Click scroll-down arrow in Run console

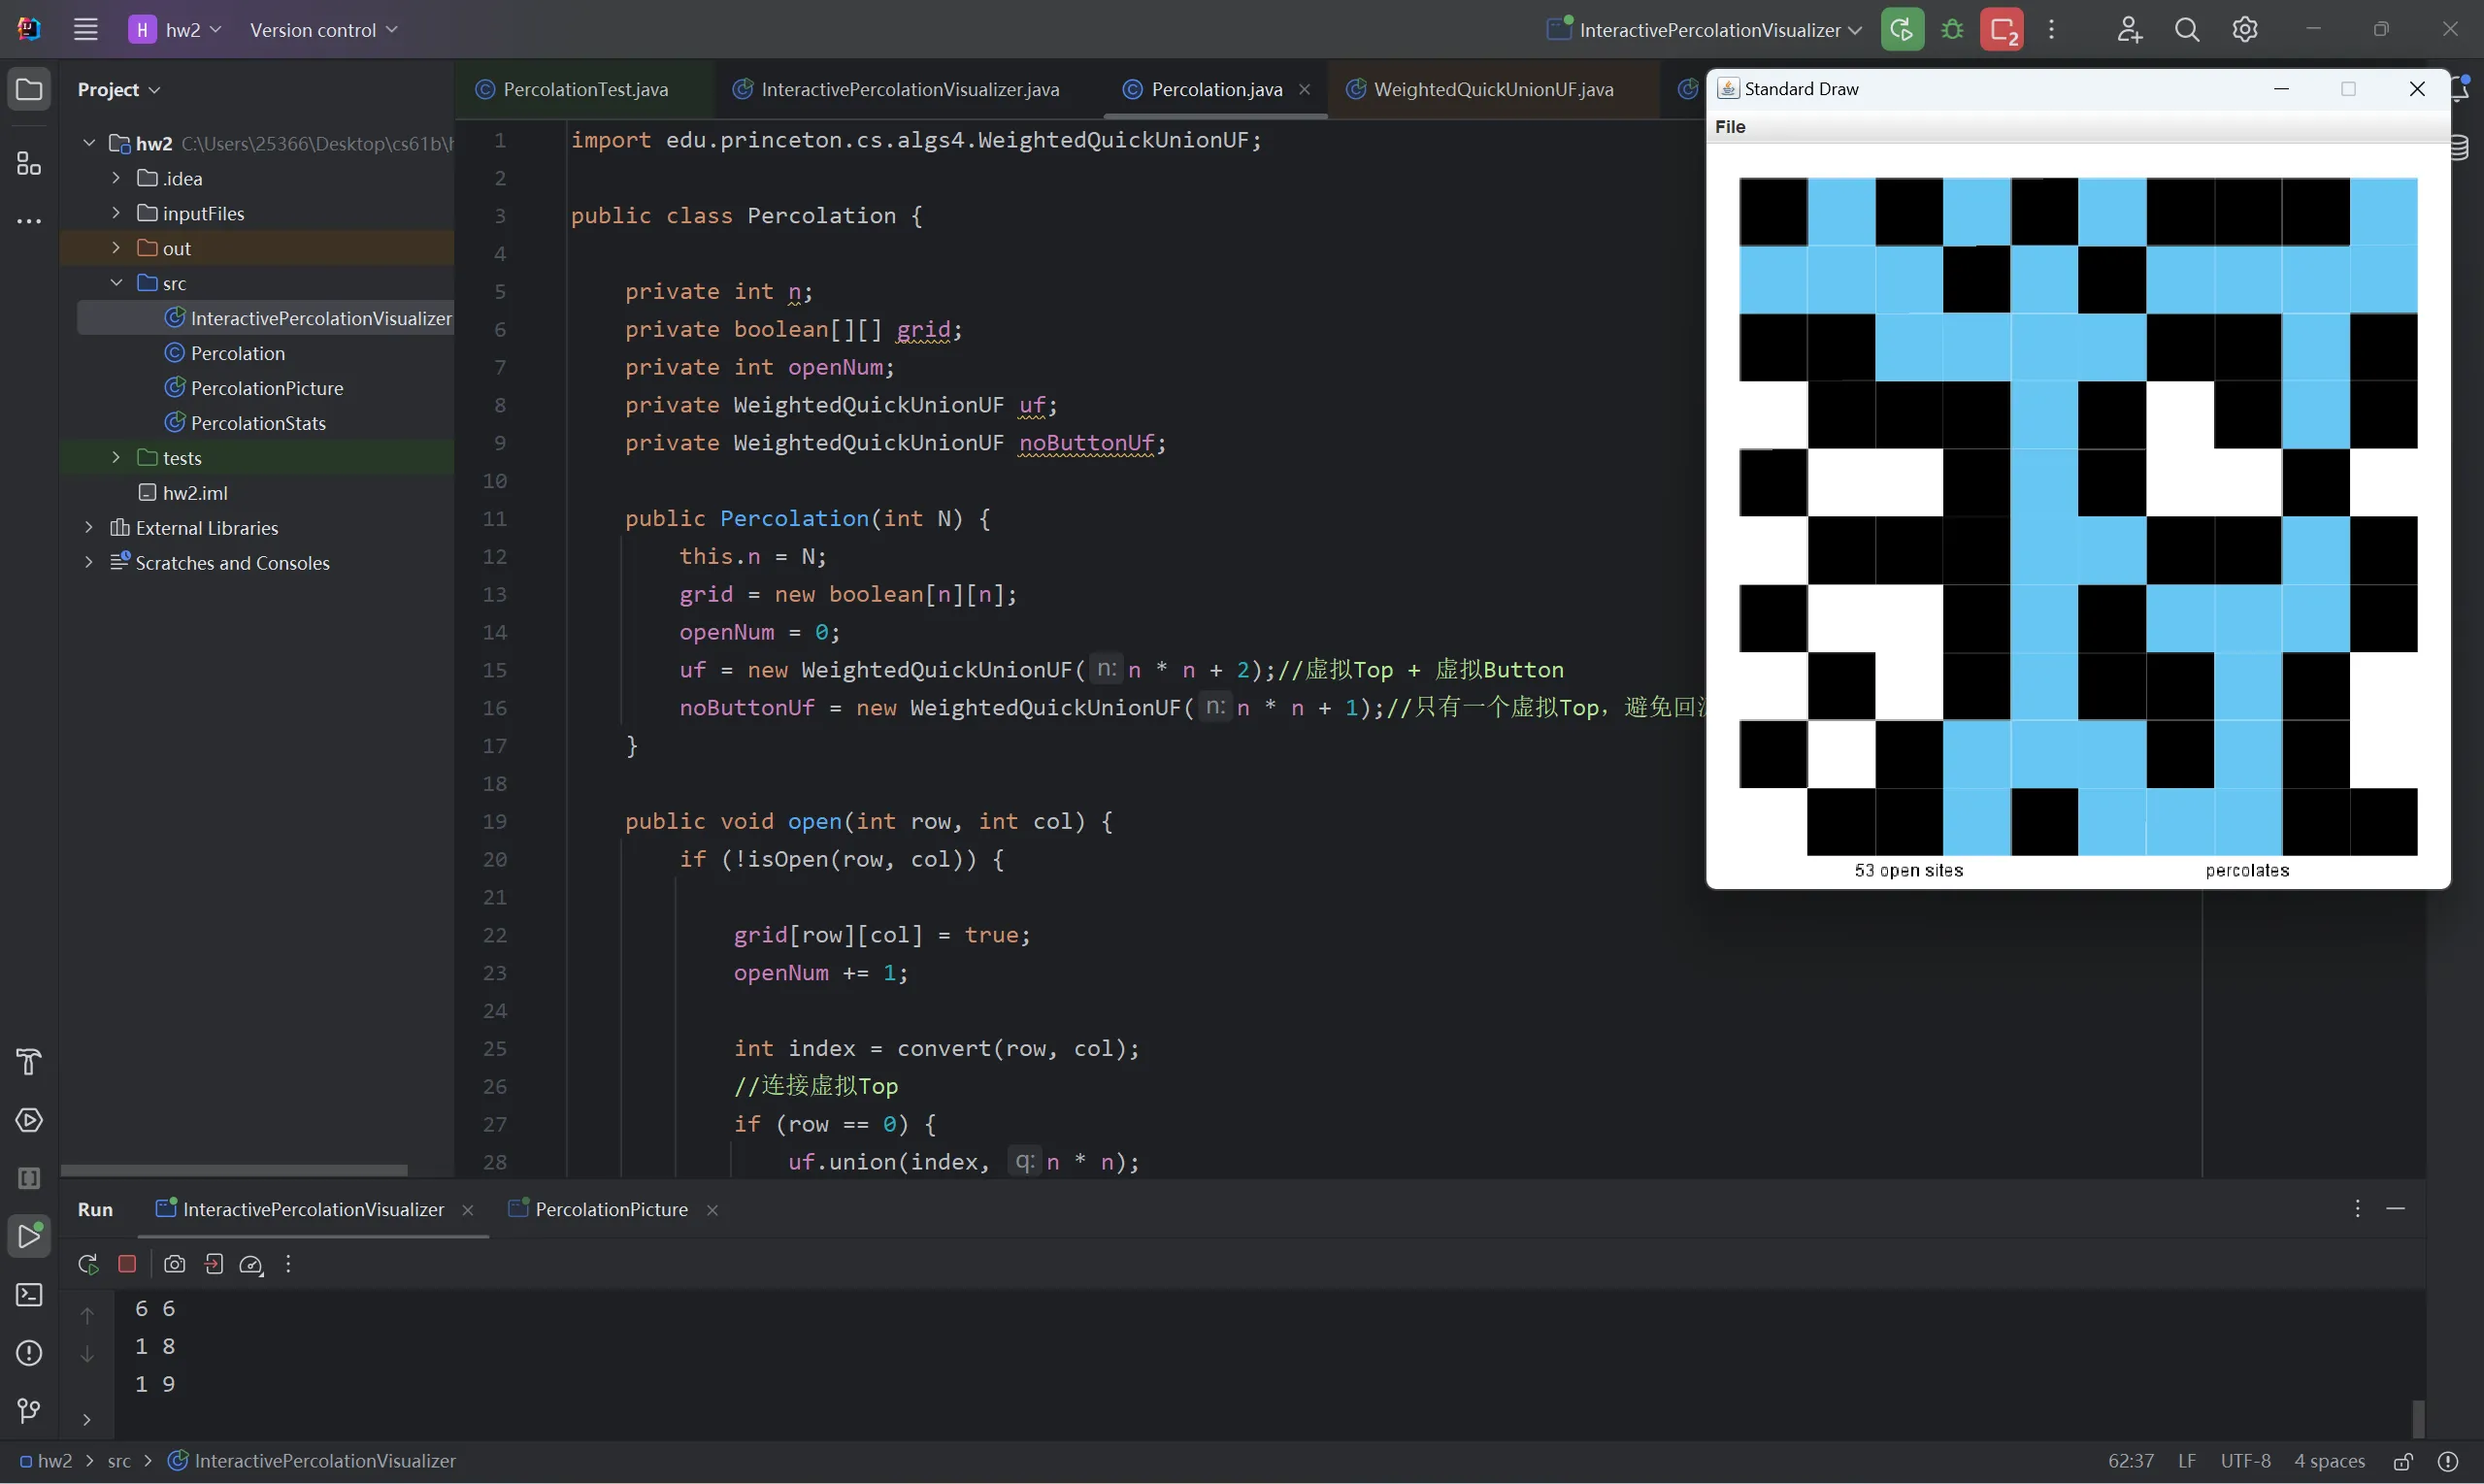click(x=87, y=1354)
